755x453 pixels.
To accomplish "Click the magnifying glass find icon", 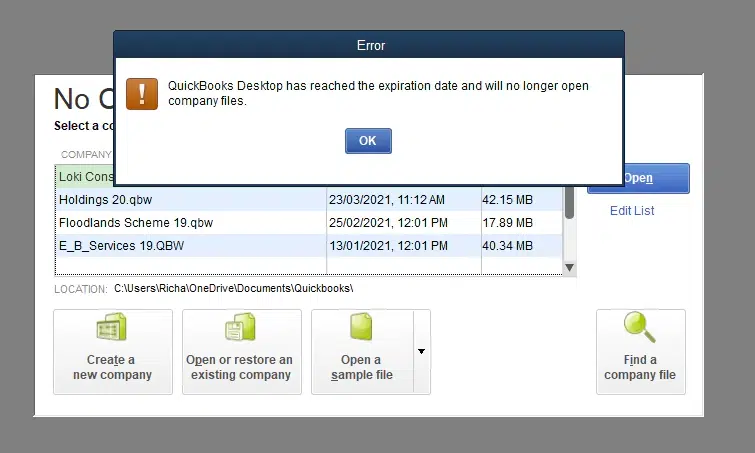I will click(640, 327).
